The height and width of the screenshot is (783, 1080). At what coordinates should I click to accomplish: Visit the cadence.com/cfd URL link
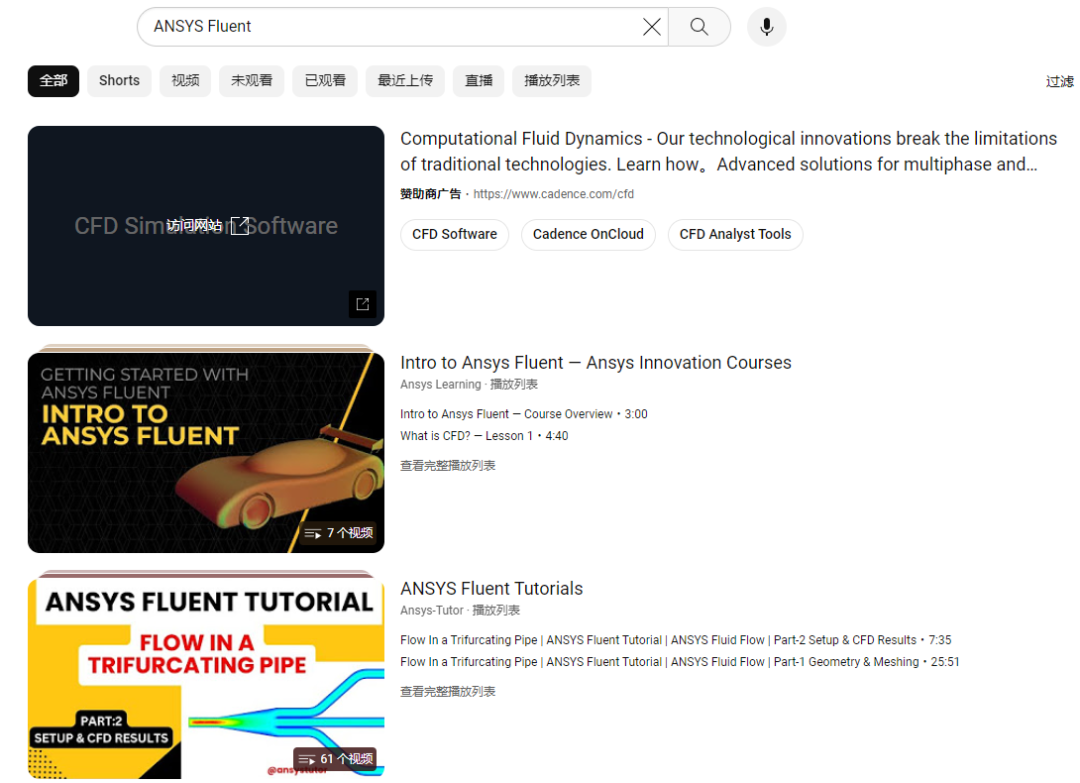(x=554, y=194)
